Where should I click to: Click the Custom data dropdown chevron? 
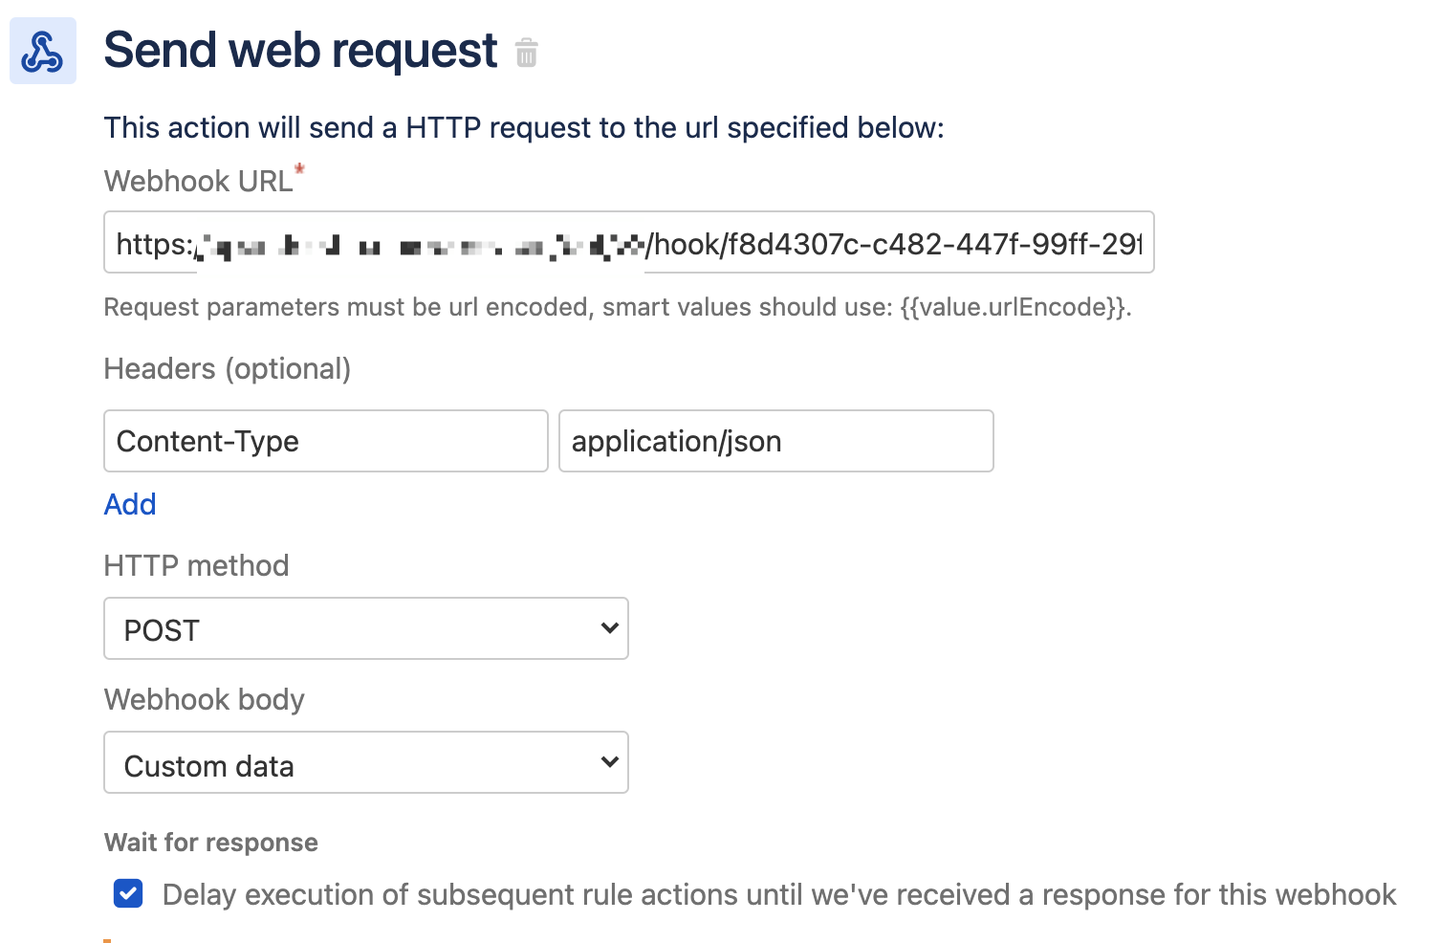pos(610,762)
